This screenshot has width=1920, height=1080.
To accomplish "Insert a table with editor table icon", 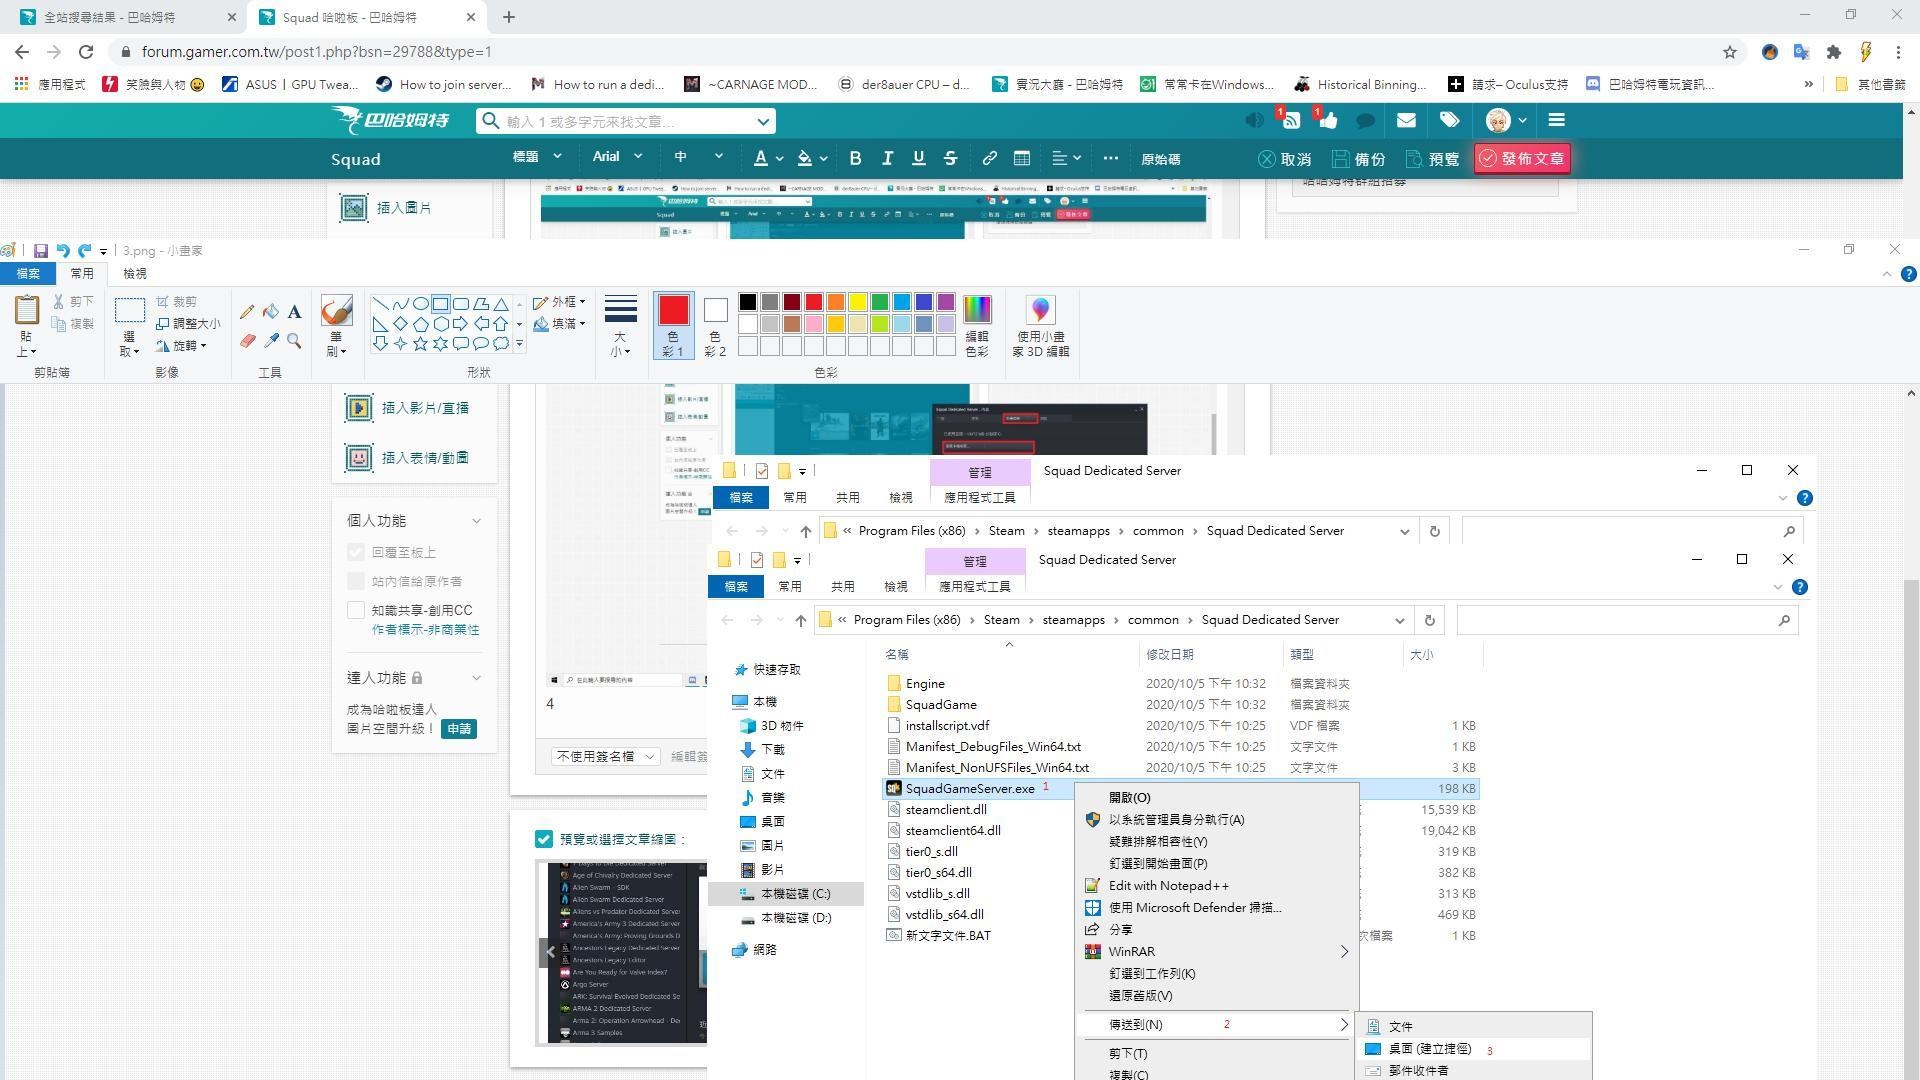I will [1021, 158].
